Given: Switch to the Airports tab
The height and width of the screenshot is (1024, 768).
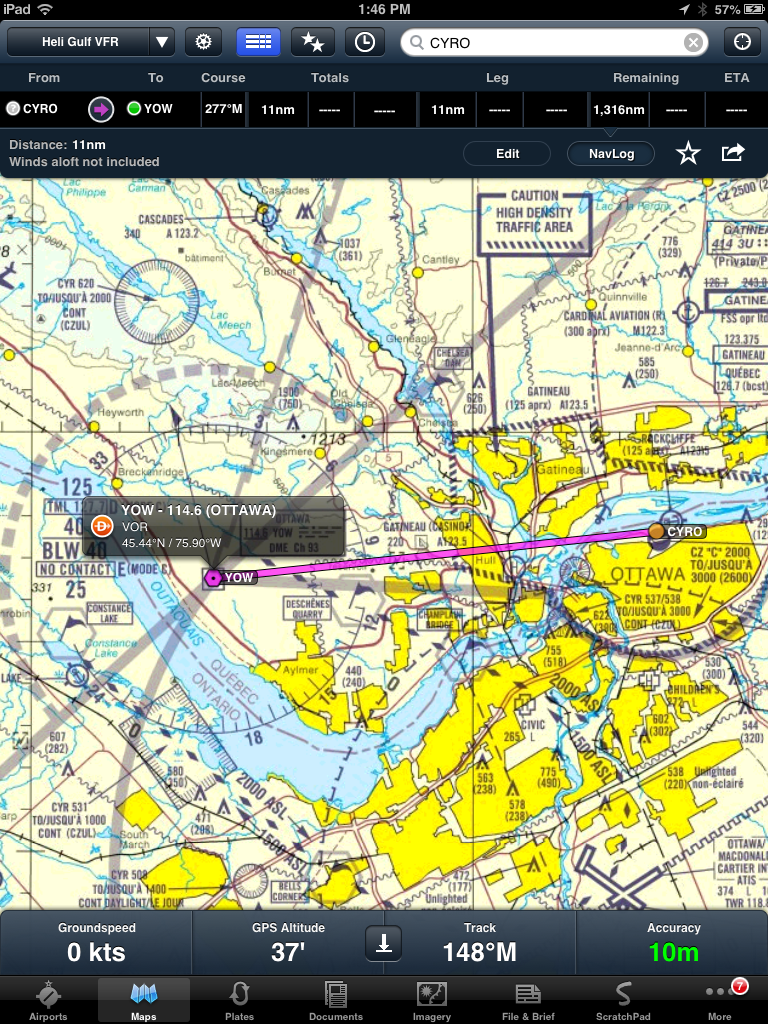Looking at the screenshot, I should pyautogui.click(x=48, y=1000).
